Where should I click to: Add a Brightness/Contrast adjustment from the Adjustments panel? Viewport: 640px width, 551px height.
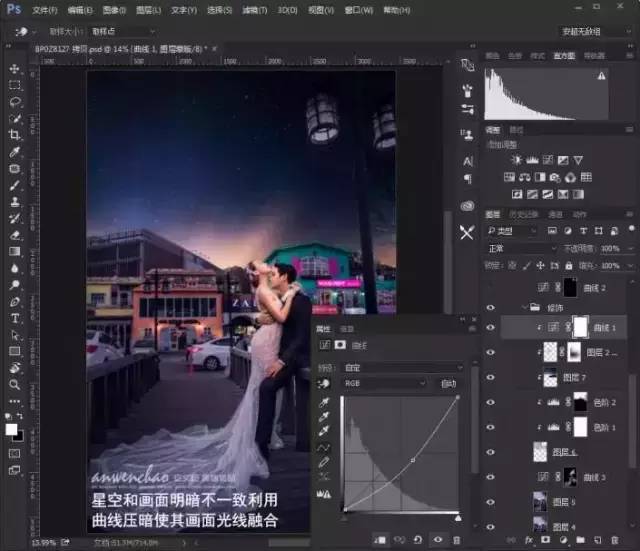click(517, 160)
